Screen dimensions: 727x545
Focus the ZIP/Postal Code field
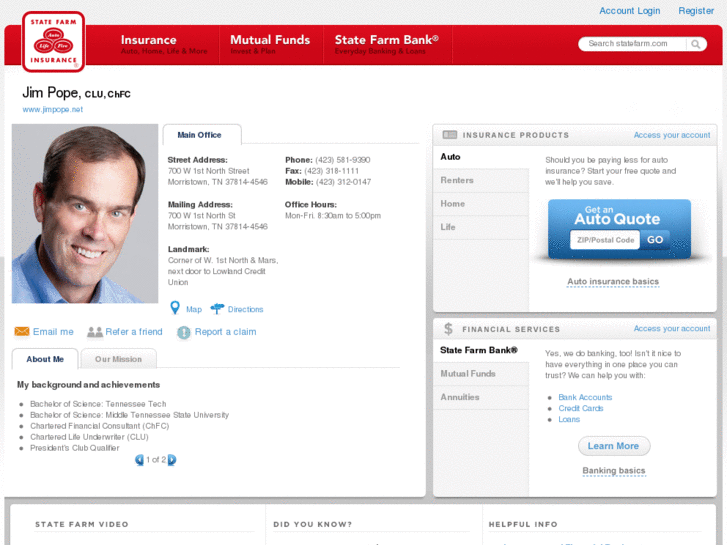[x=605, y=240]
